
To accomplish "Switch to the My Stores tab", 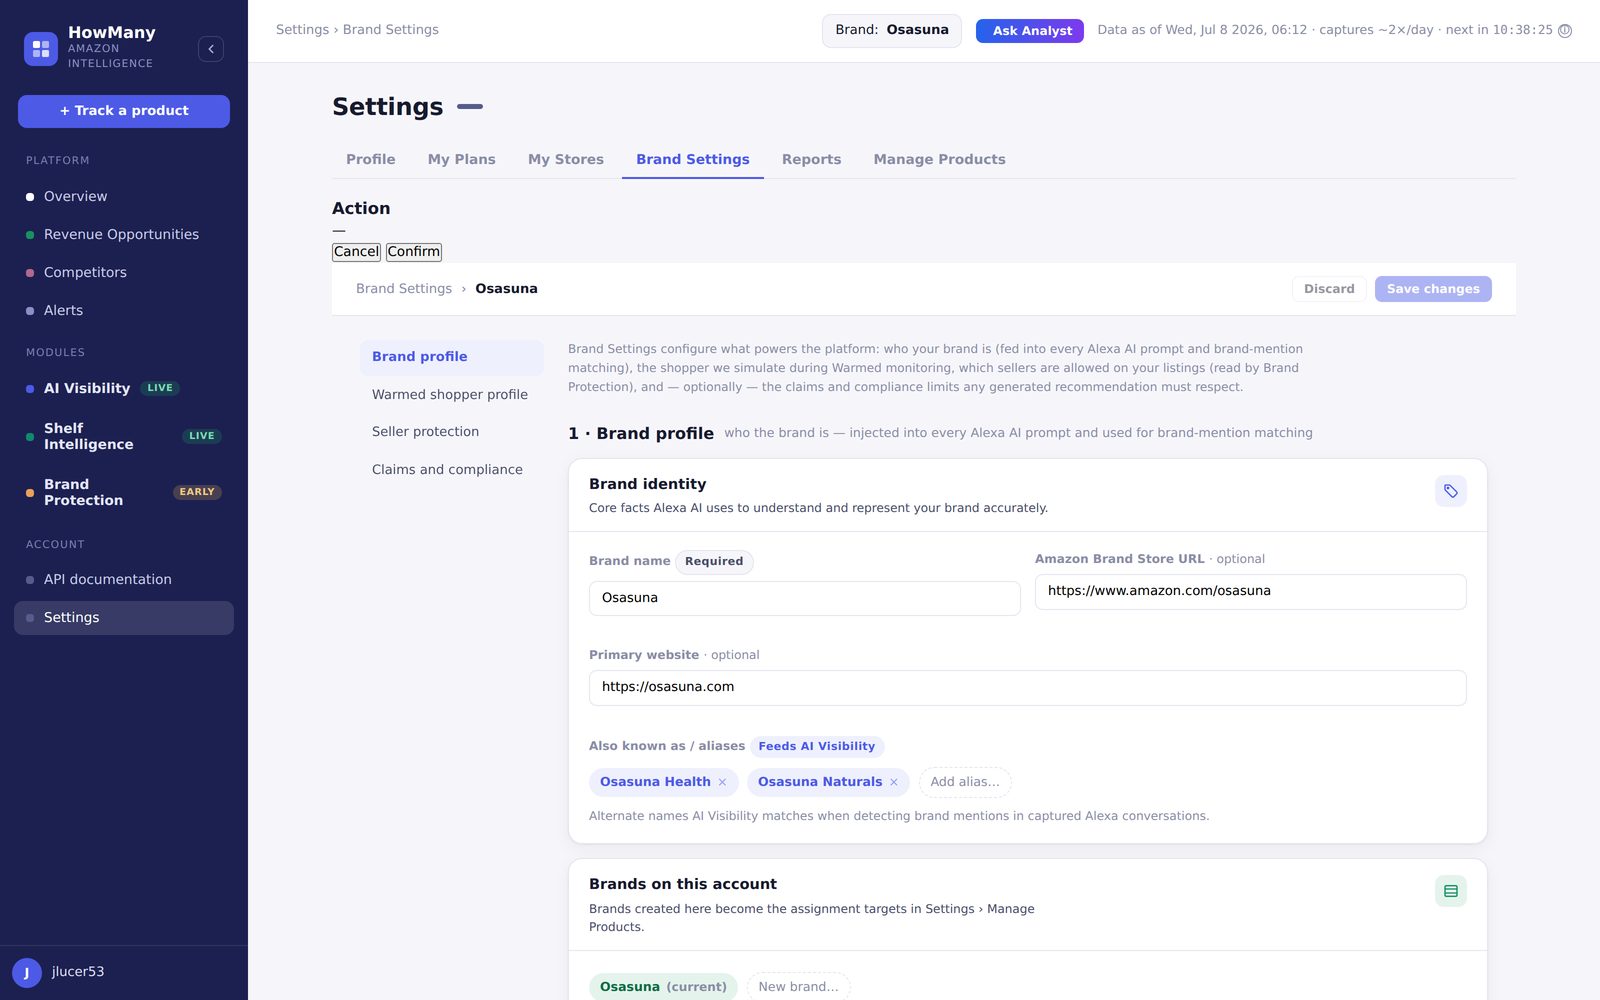I will (x=566, y=159).
